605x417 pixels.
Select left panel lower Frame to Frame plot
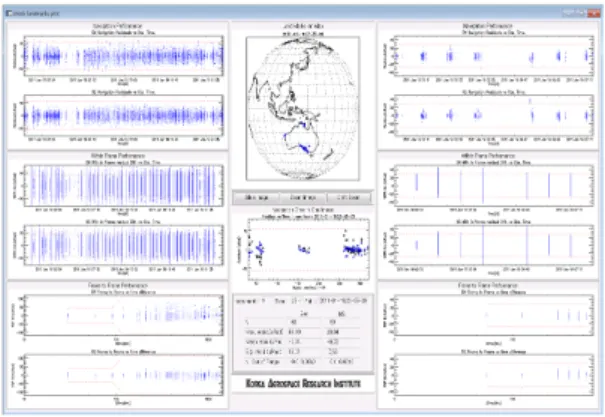123,375
